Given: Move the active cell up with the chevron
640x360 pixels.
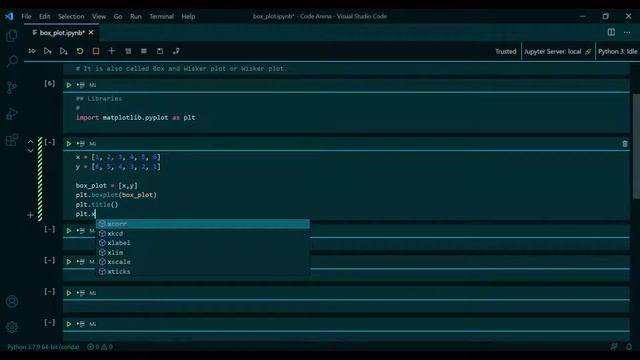Looking at the screenshot, I should [31, 142].
